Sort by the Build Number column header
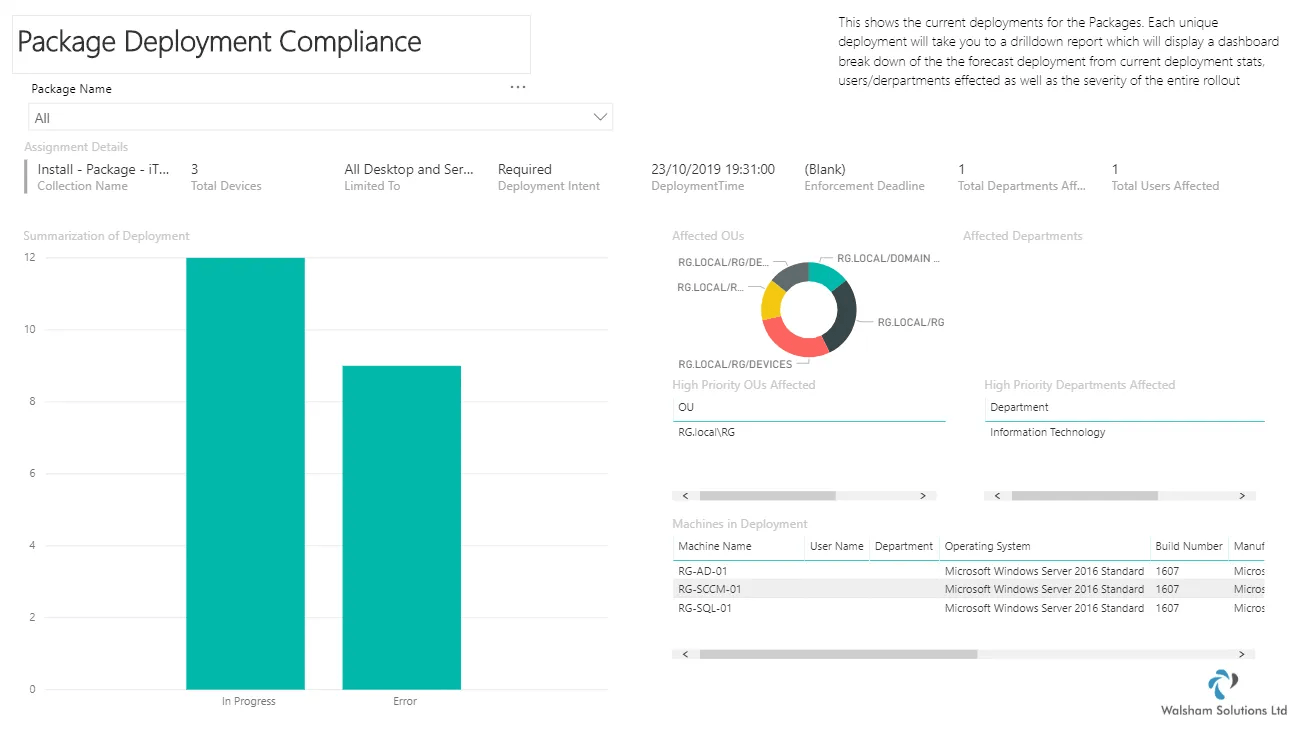Viewport: 1298px width, 734px height. coord(1189,546)
